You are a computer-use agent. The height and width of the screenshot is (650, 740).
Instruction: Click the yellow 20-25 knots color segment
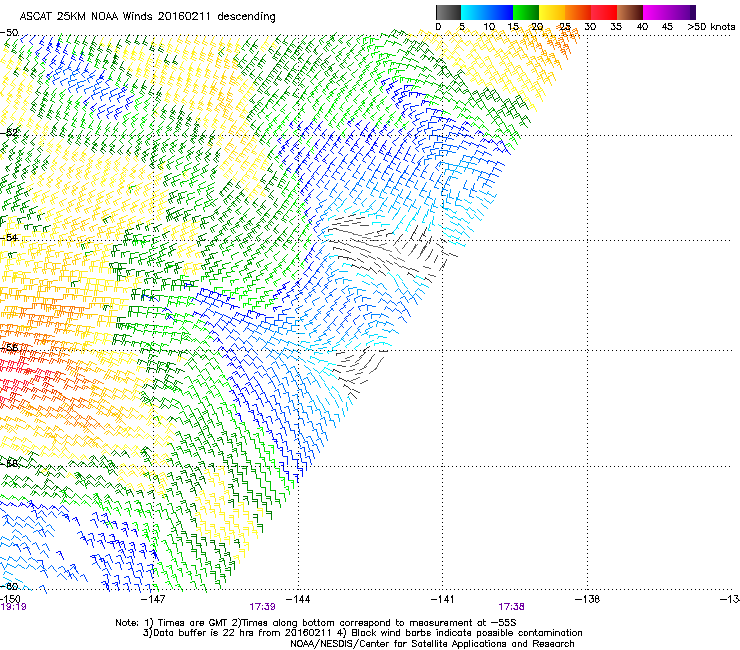[552, 12]
